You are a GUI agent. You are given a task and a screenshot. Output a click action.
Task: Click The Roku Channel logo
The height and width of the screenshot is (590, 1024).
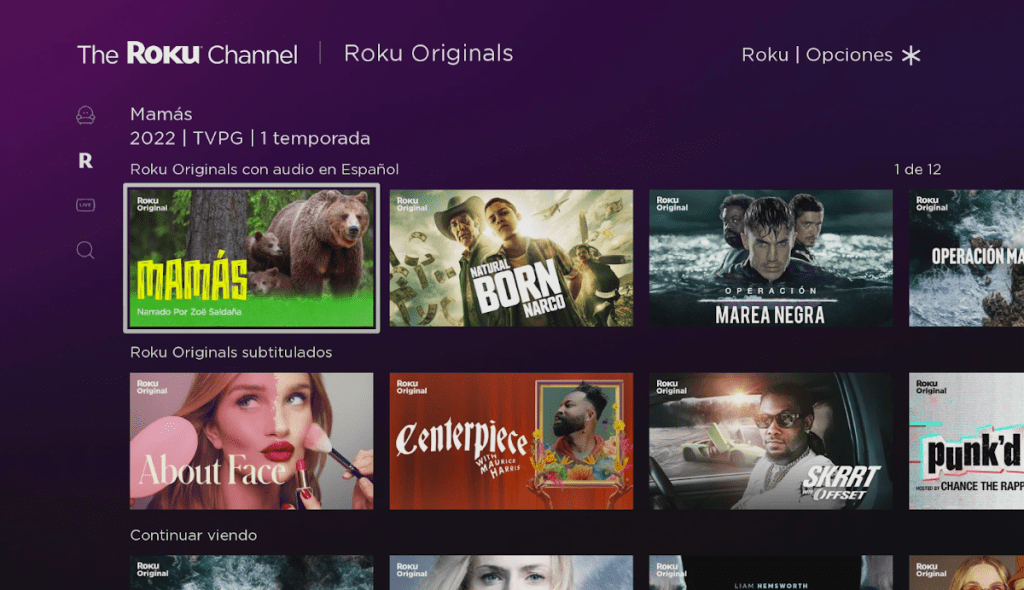[x=187, y=54]
